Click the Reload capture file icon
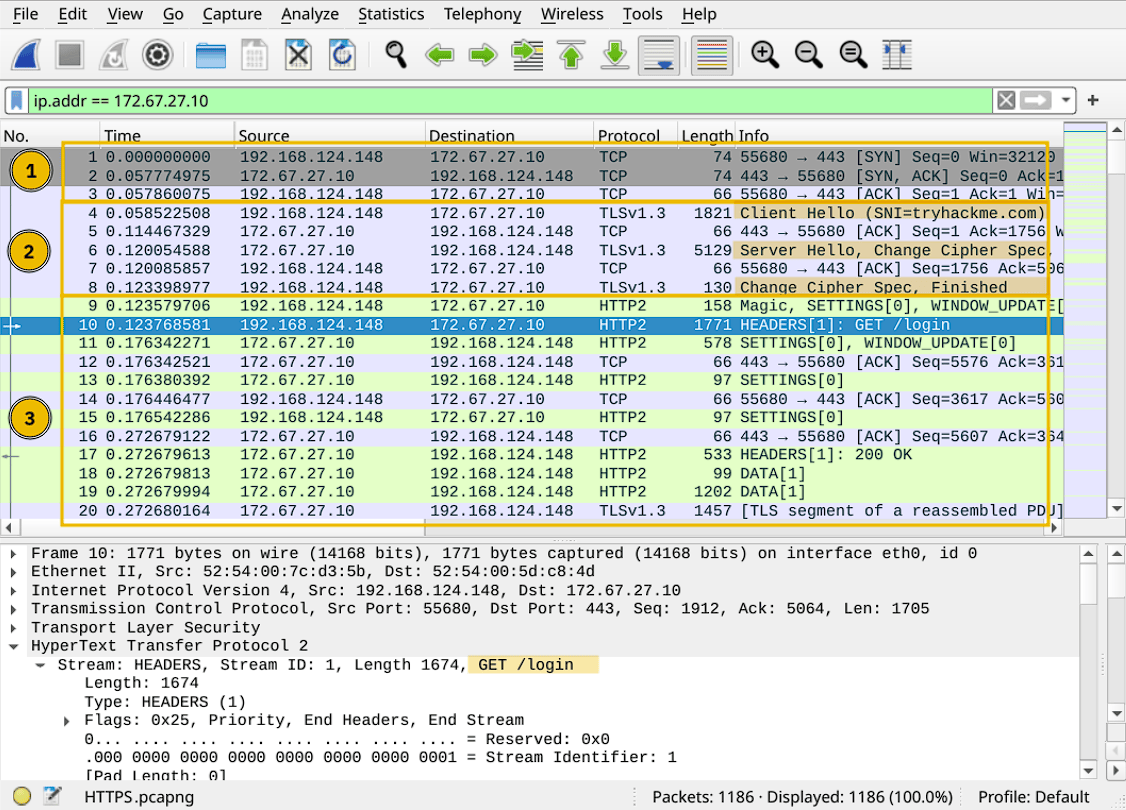This screenshot has height=810, width=1126. point(342,55)
